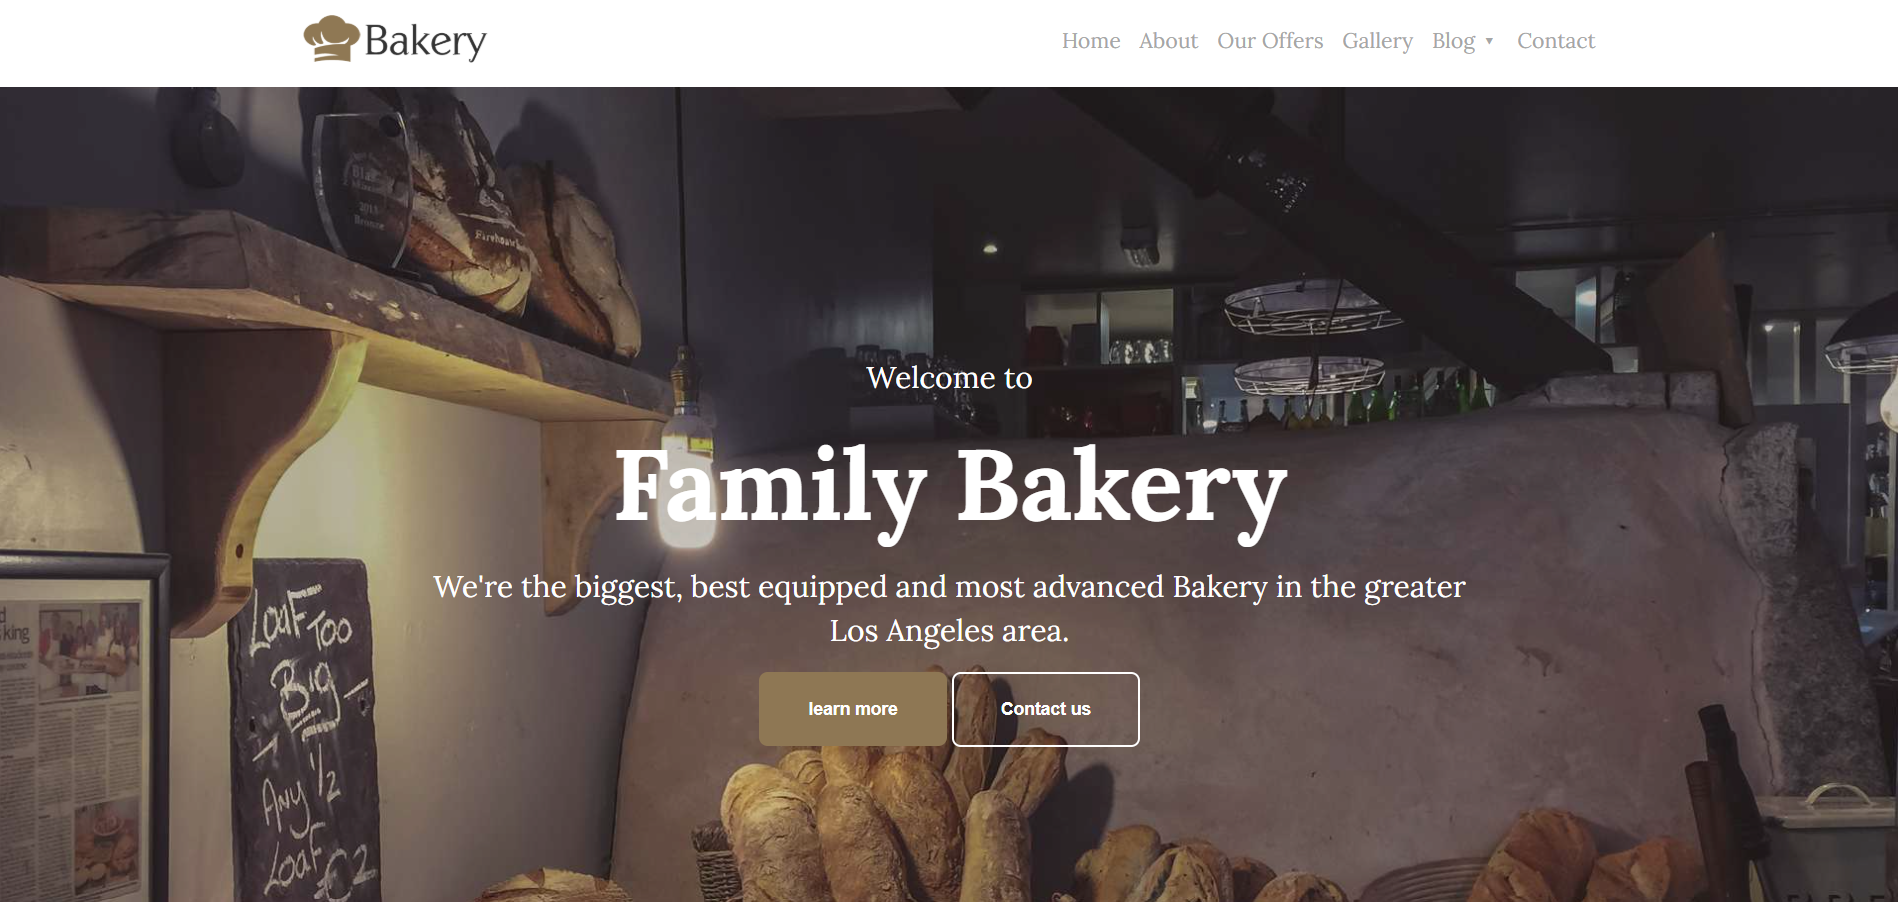Click the Contact us outlined button
The image size is (1898, 902).
(1045, 709)
